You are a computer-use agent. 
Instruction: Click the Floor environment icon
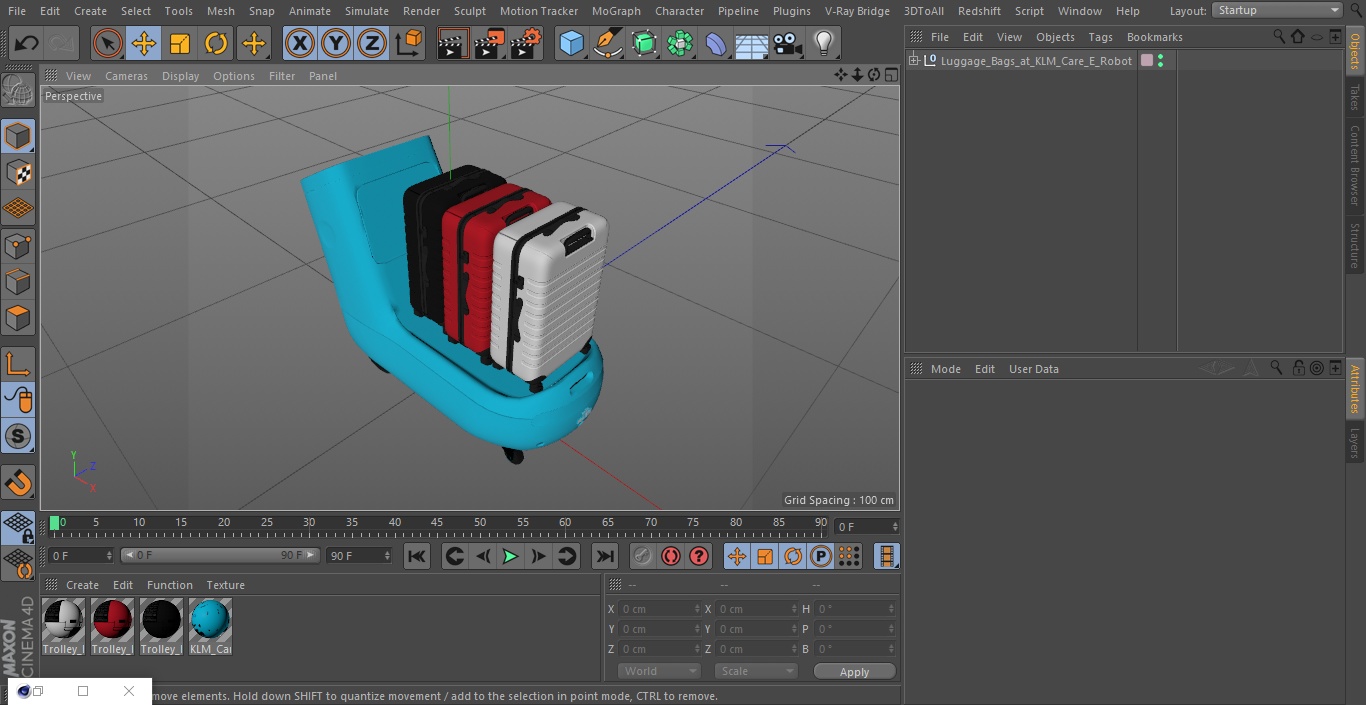click(751, 43)
